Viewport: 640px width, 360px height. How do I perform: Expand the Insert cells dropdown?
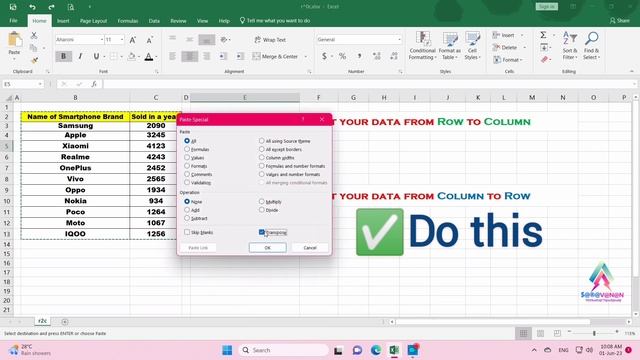click(522, 35)
